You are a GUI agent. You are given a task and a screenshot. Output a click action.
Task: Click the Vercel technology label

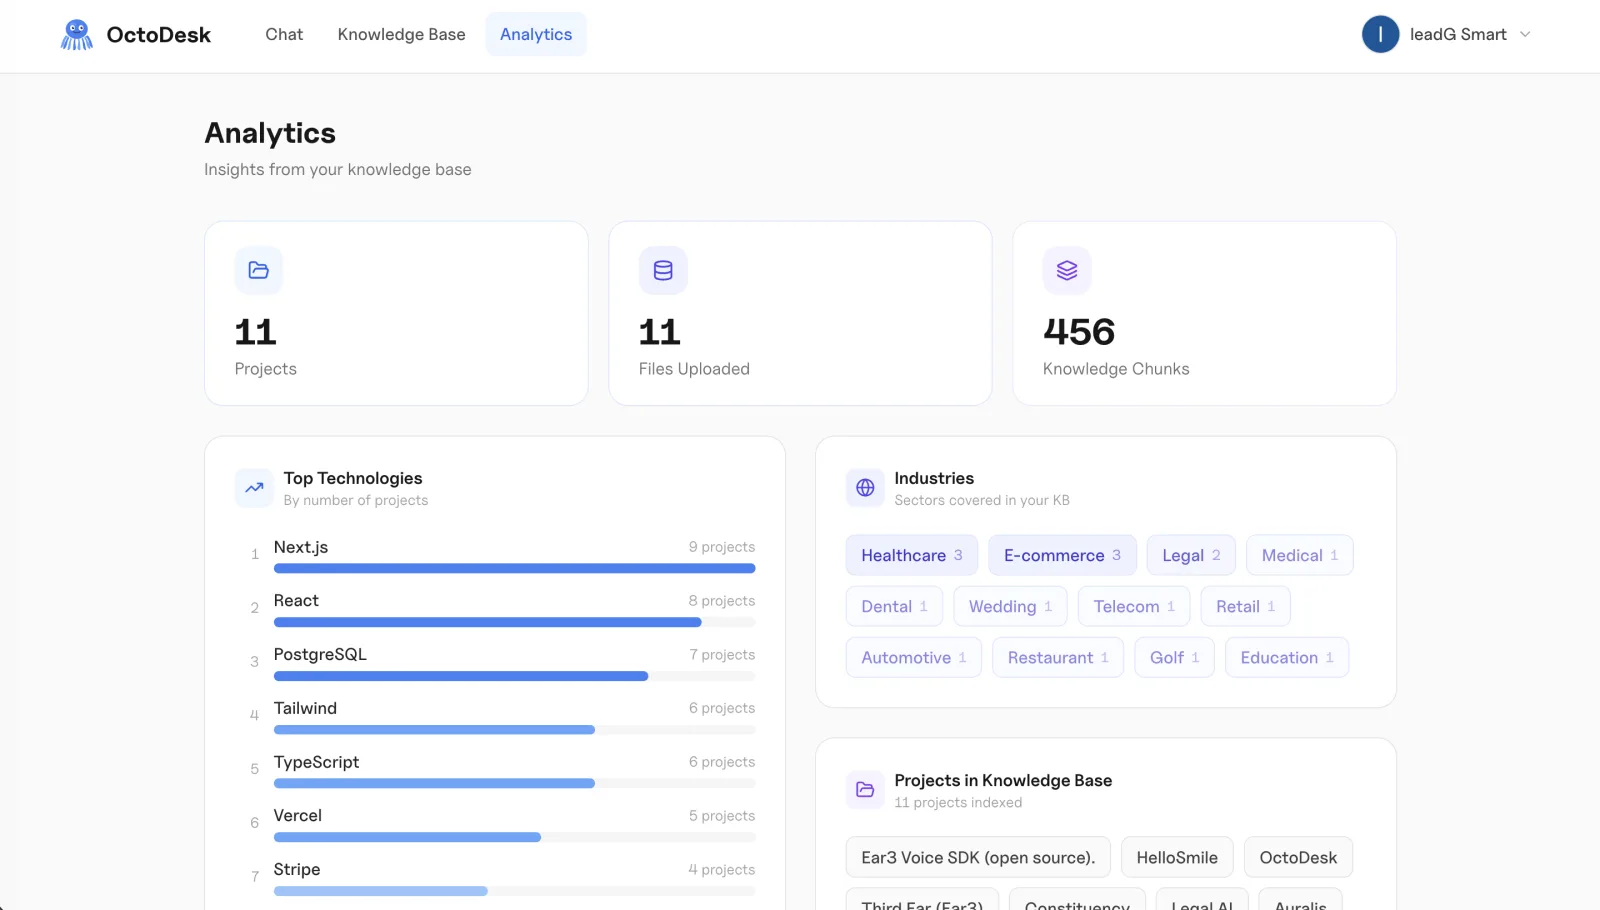click(x=298, y=815)
